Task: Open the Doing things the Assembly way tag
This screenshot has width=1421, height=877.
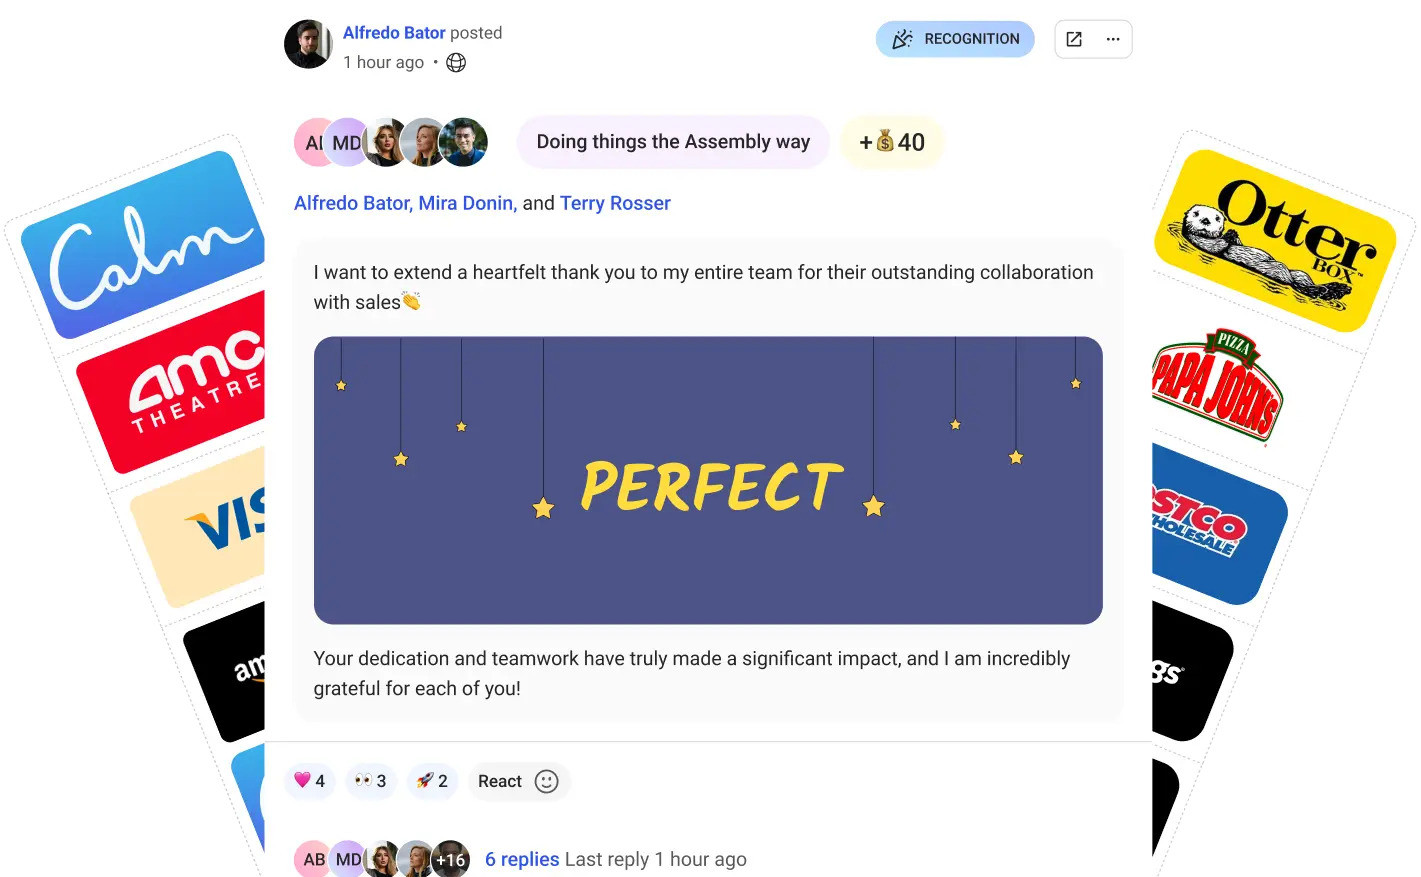Action: click(x=672, y=142)
